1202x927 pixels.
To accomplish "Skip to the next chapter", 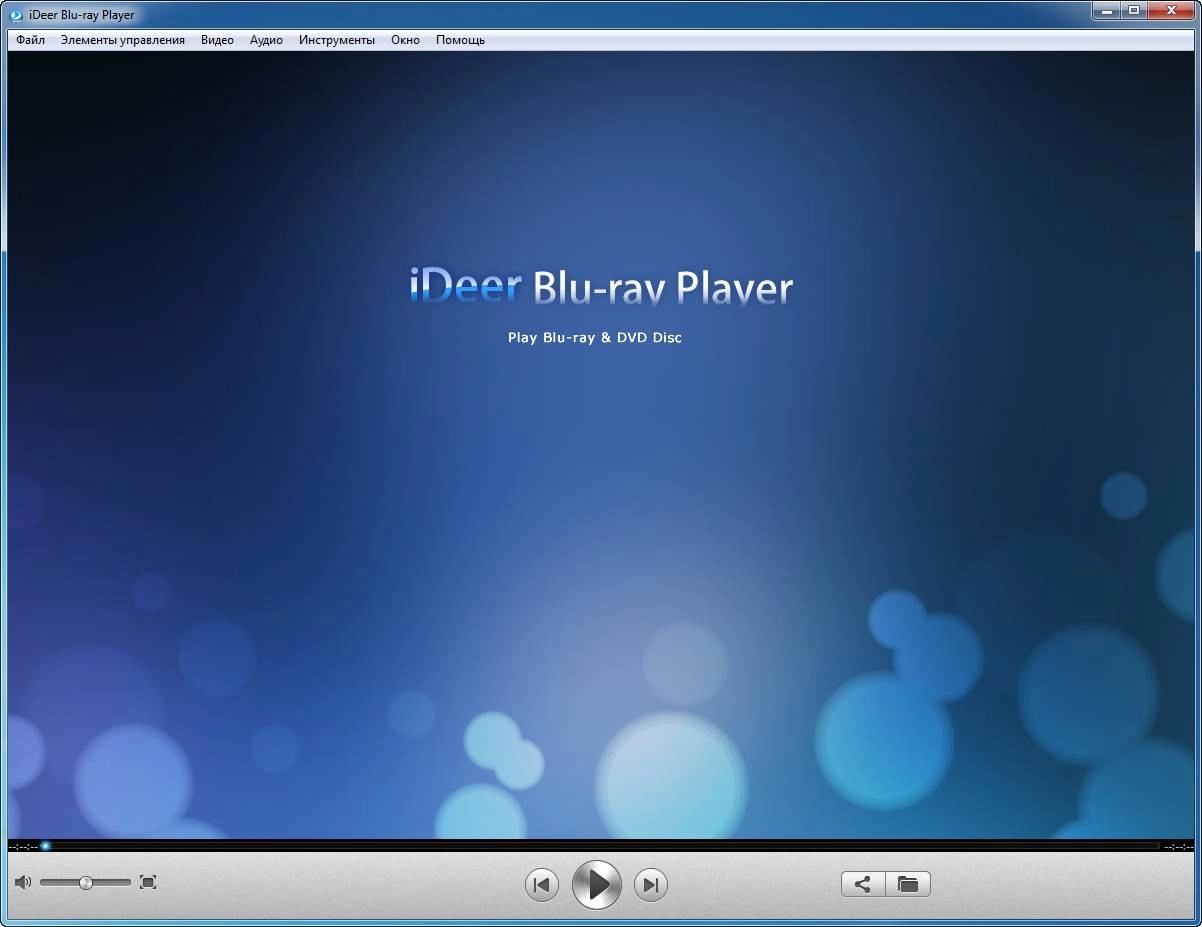I will point(651,884).
